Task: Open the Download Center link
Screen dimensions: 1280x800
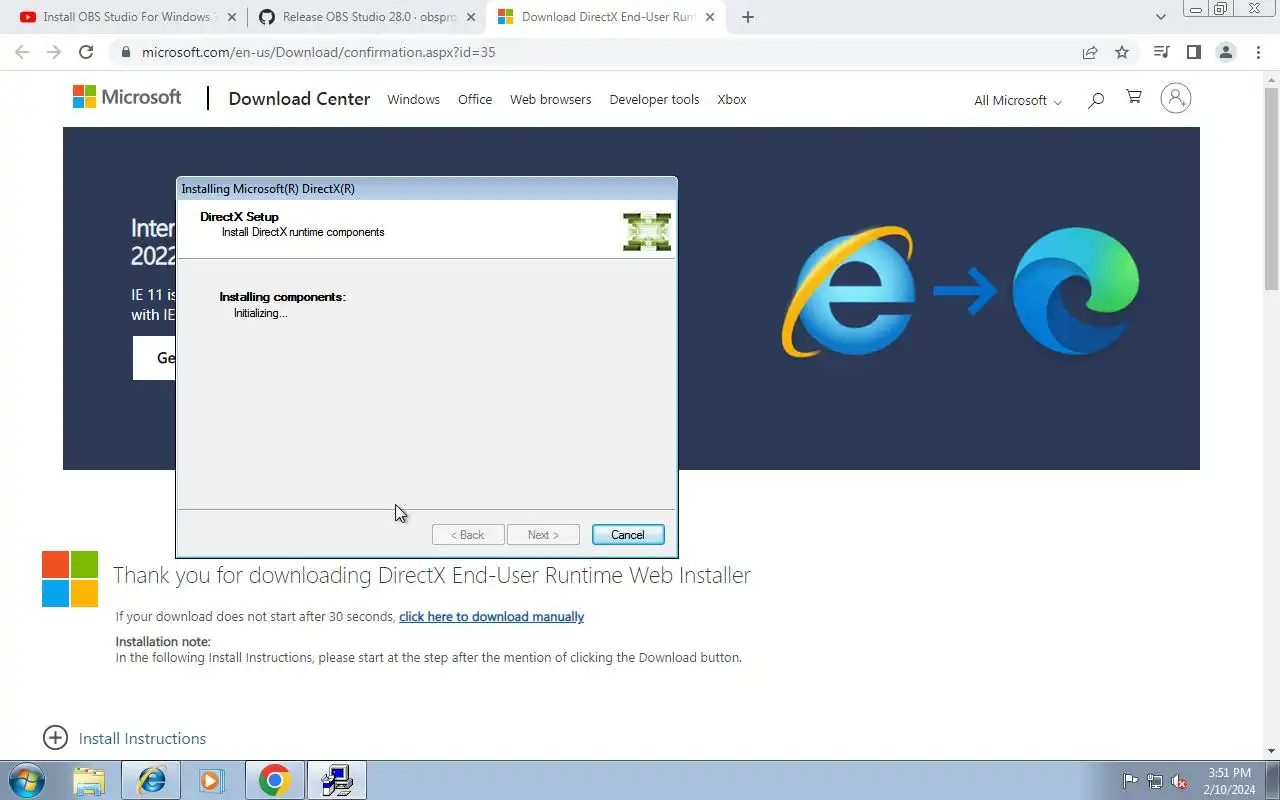Action: click(299, 99)
